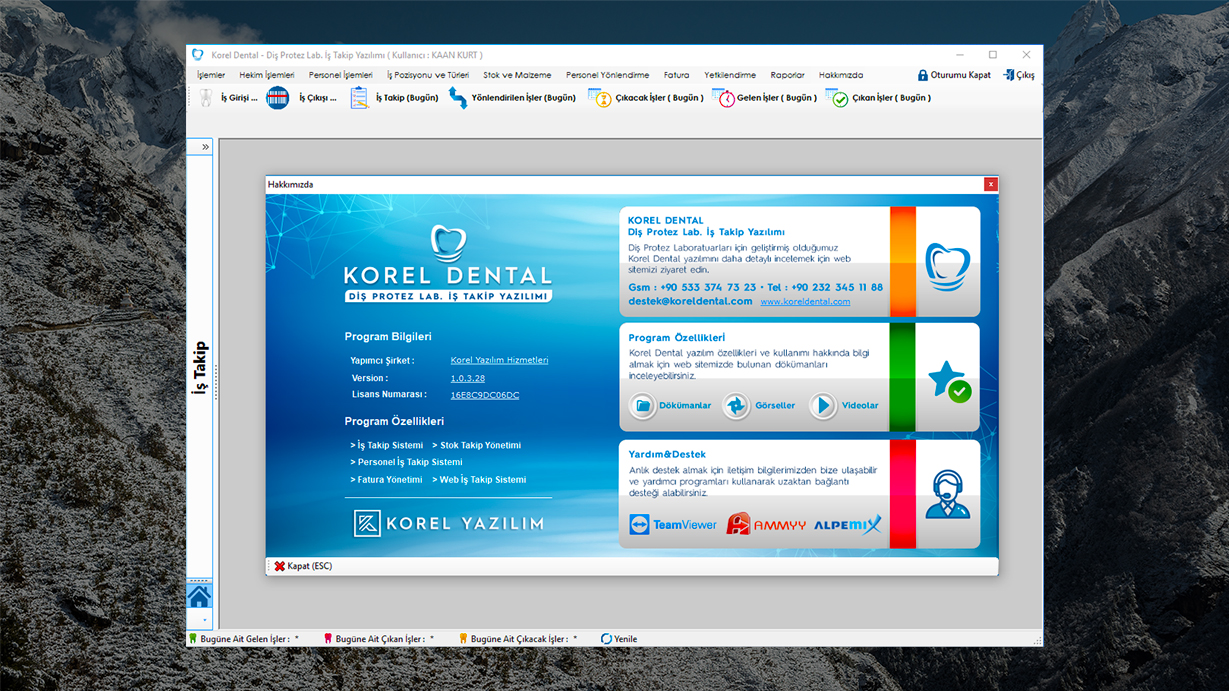Open İş Pozisyonu ve Türleri menu

[428, 75]
